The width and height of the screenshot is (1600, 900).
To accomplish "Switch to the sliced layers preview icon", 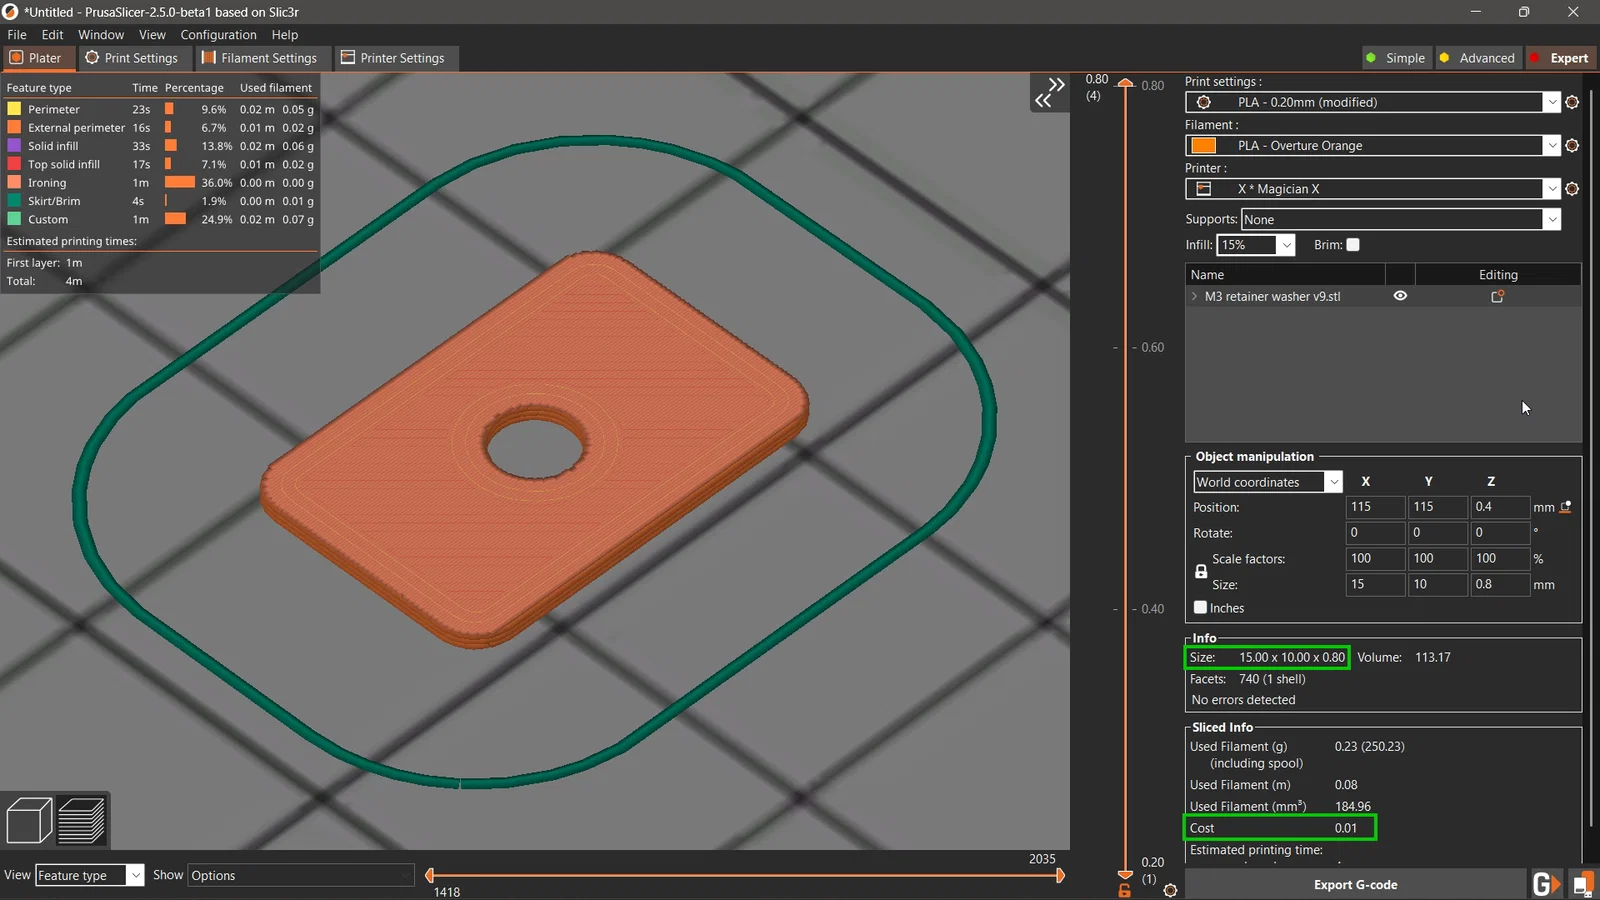I will click(81, 821).
